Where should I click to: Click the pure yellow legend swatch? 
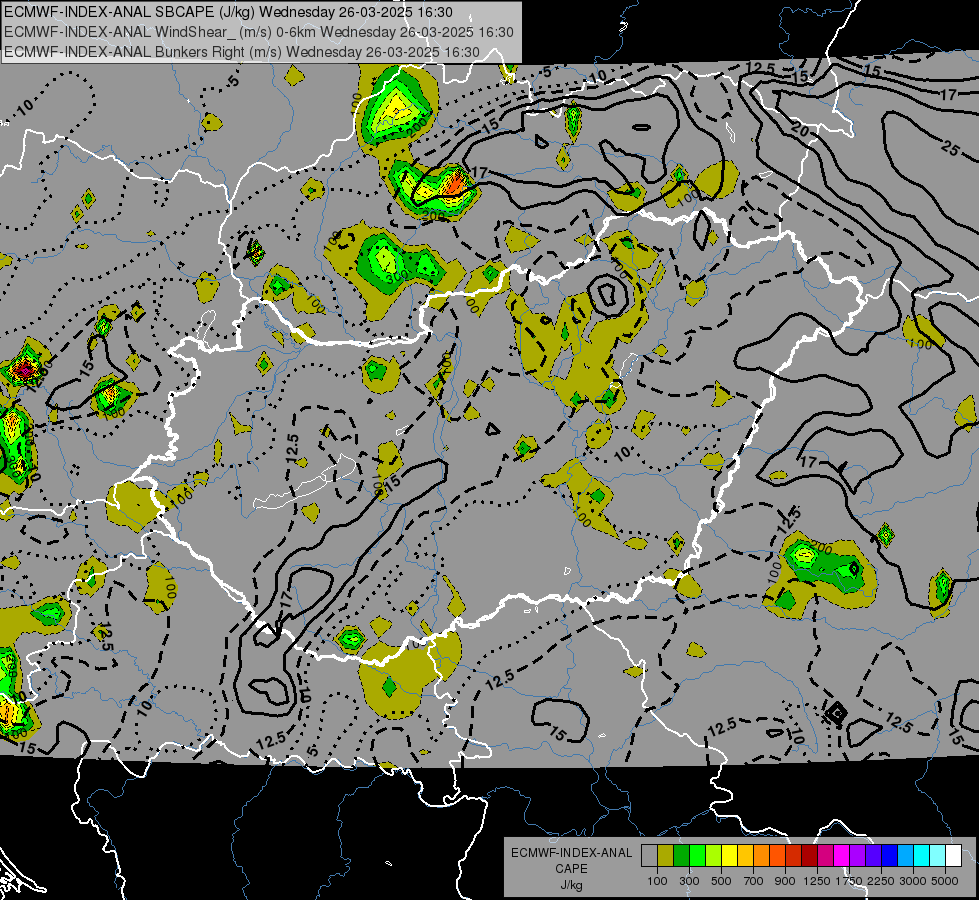pyautogui.click(x=729, y=856)
